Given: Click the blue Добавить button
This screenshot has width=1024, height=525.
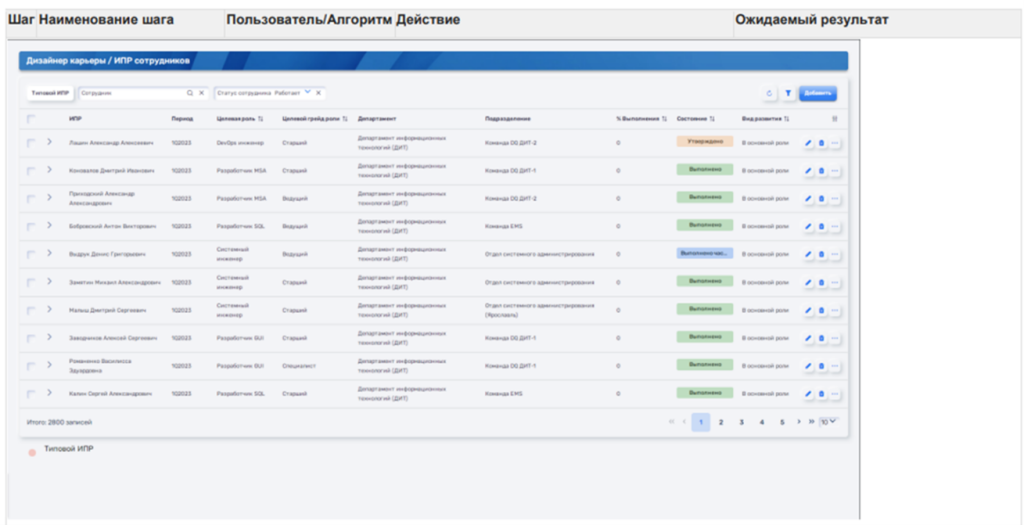Looking at the screenshot, I should tap(817, 93).
